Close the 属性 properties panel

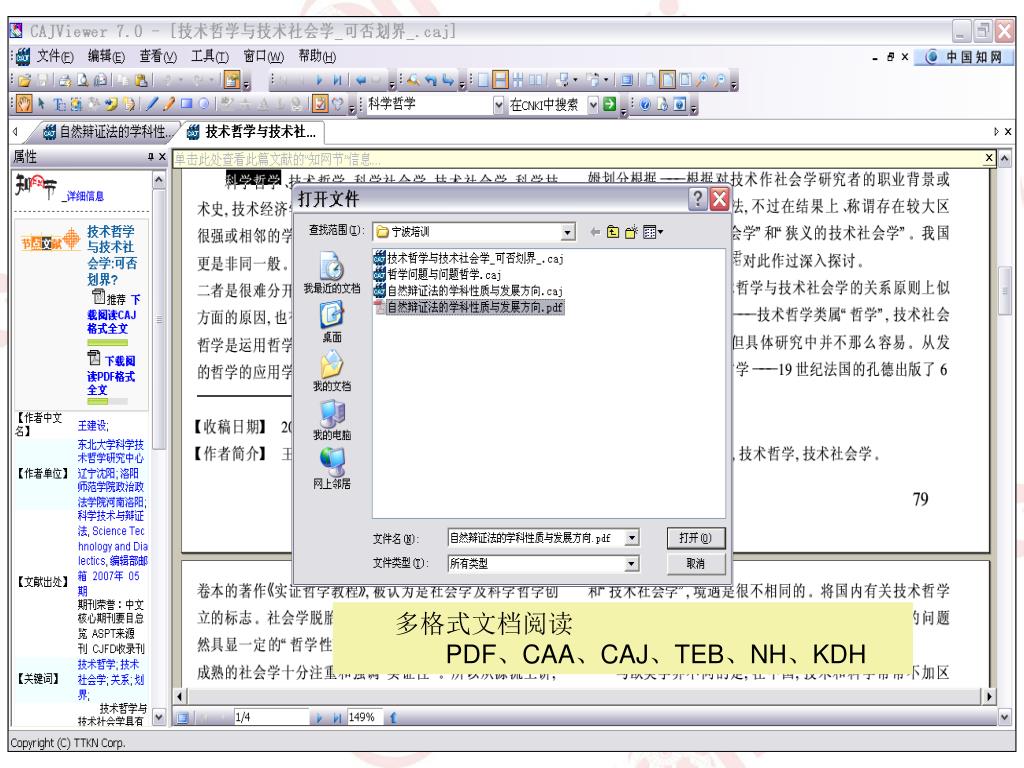click(x=162, y=157)
